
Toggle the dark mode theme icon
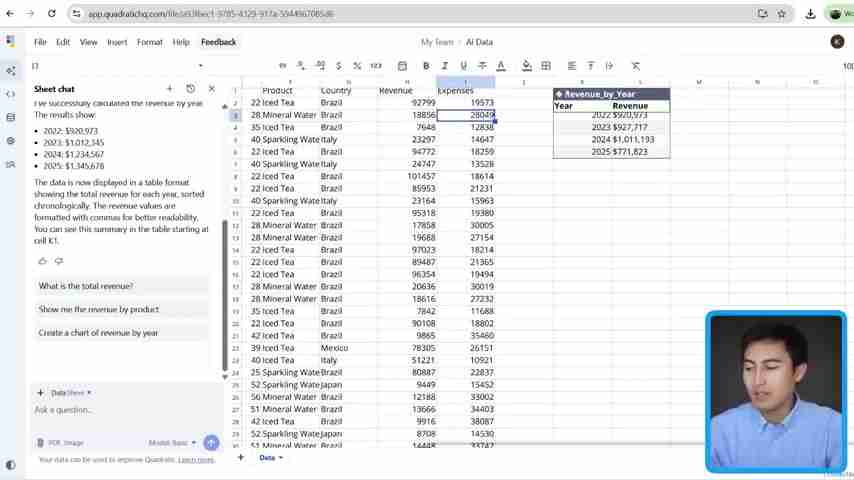10,465
